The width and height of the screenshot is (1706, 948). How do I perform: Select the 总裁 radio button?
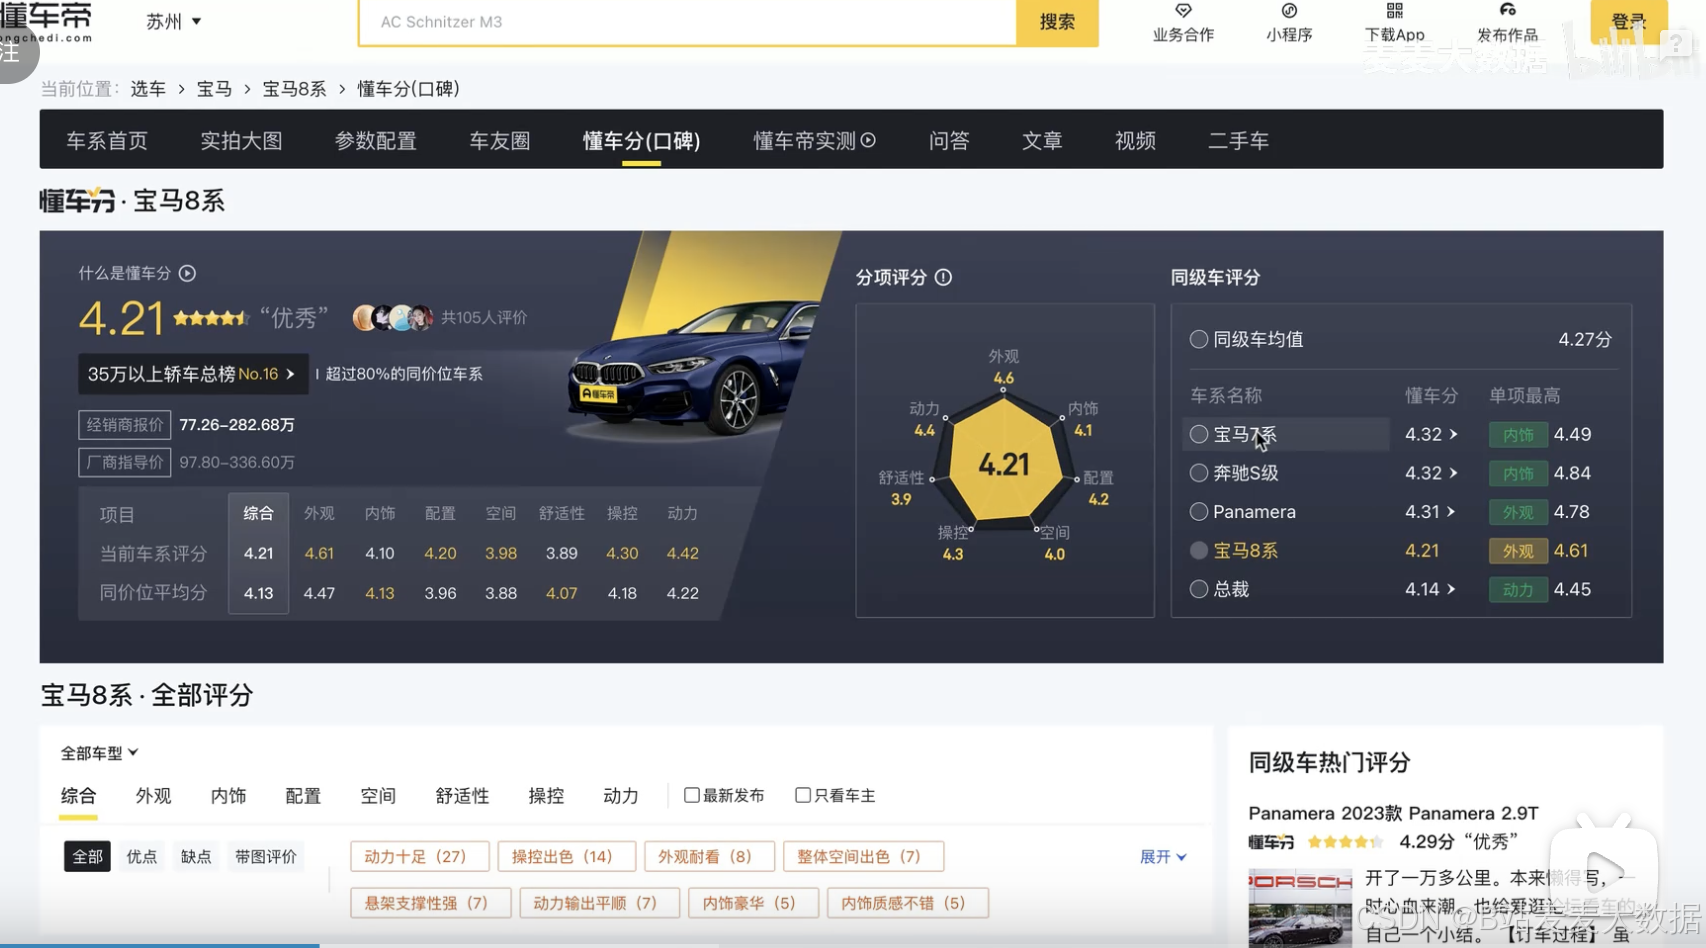(1198, 589)
